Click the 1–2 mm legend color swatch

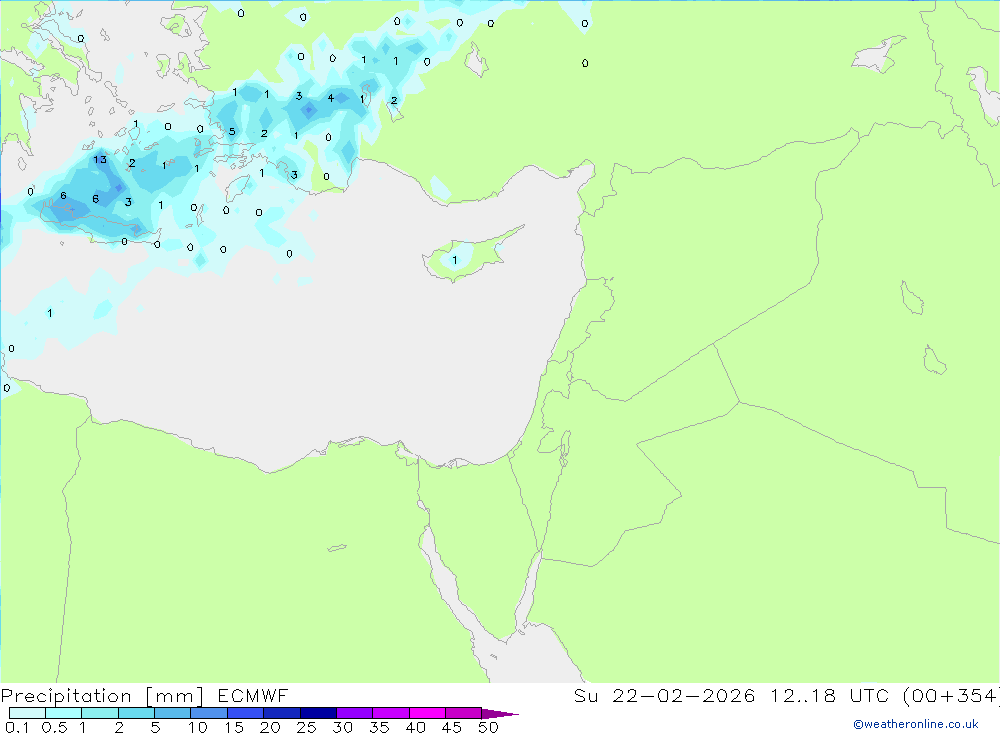(100, 713)
